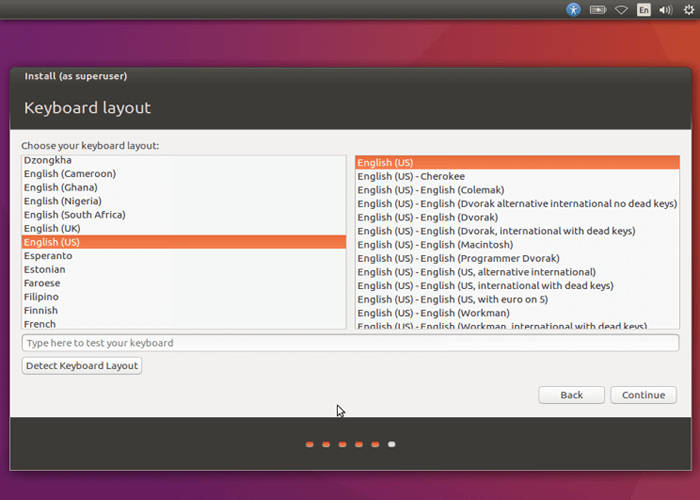The image size is (700, 500).
Task: Click Detect Keyboard Layout button
Action: [x=82, y=366]
